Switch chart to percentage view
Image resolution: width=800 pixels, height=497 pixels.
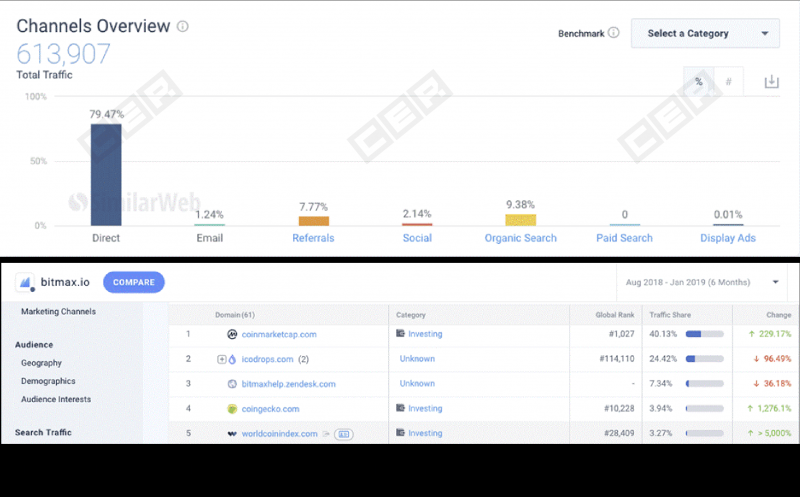tap(698, 82)
